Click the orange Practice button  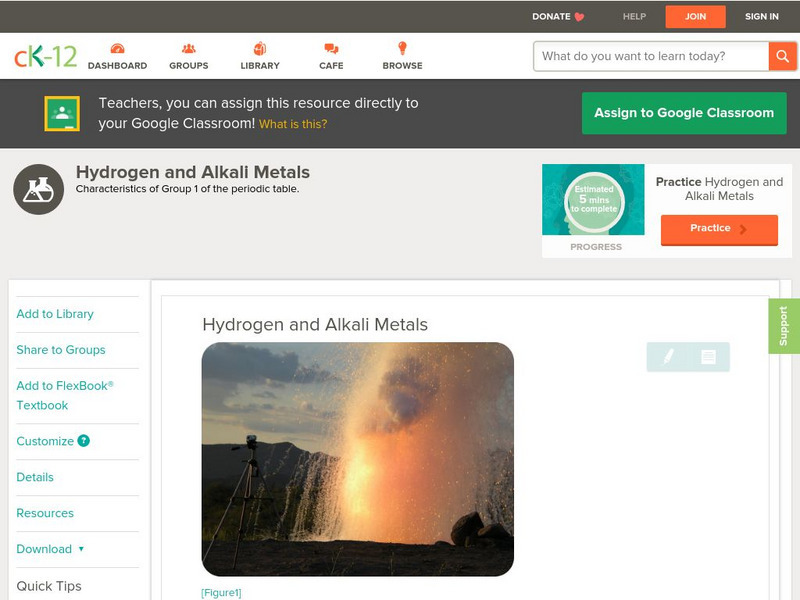coord(718,229)
